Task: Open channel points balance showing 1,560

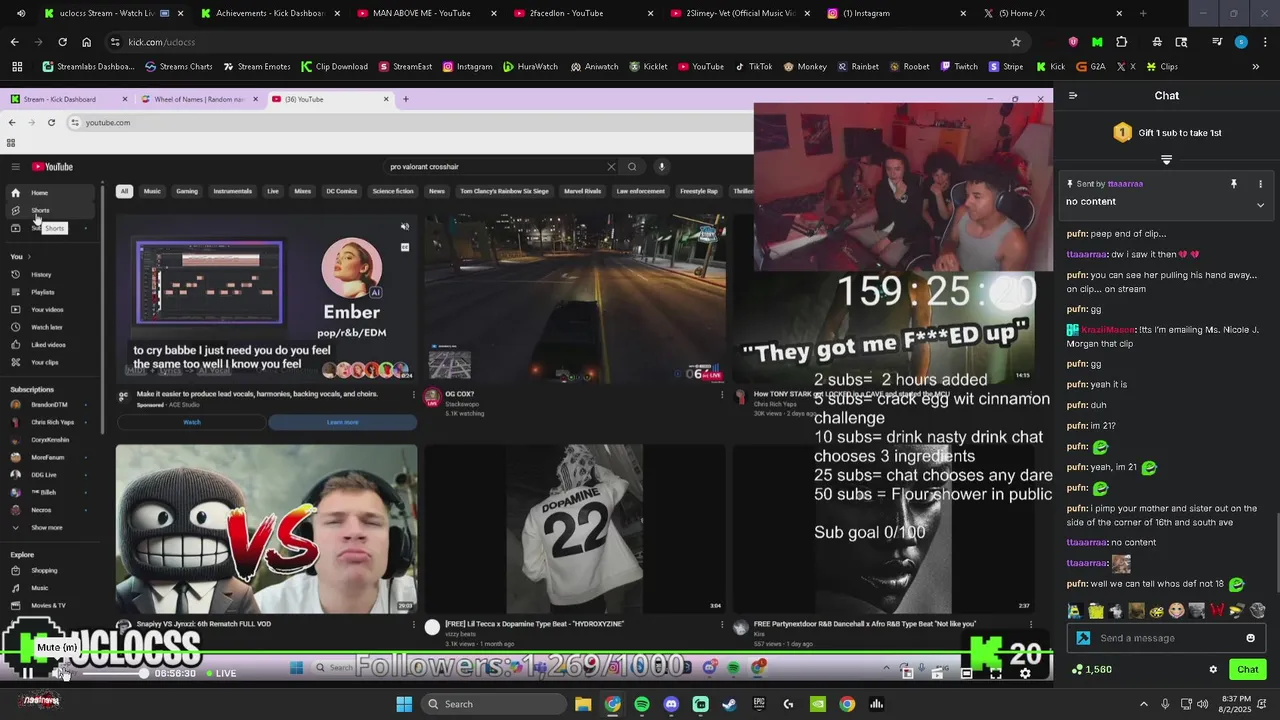Action: point(1091,669)
